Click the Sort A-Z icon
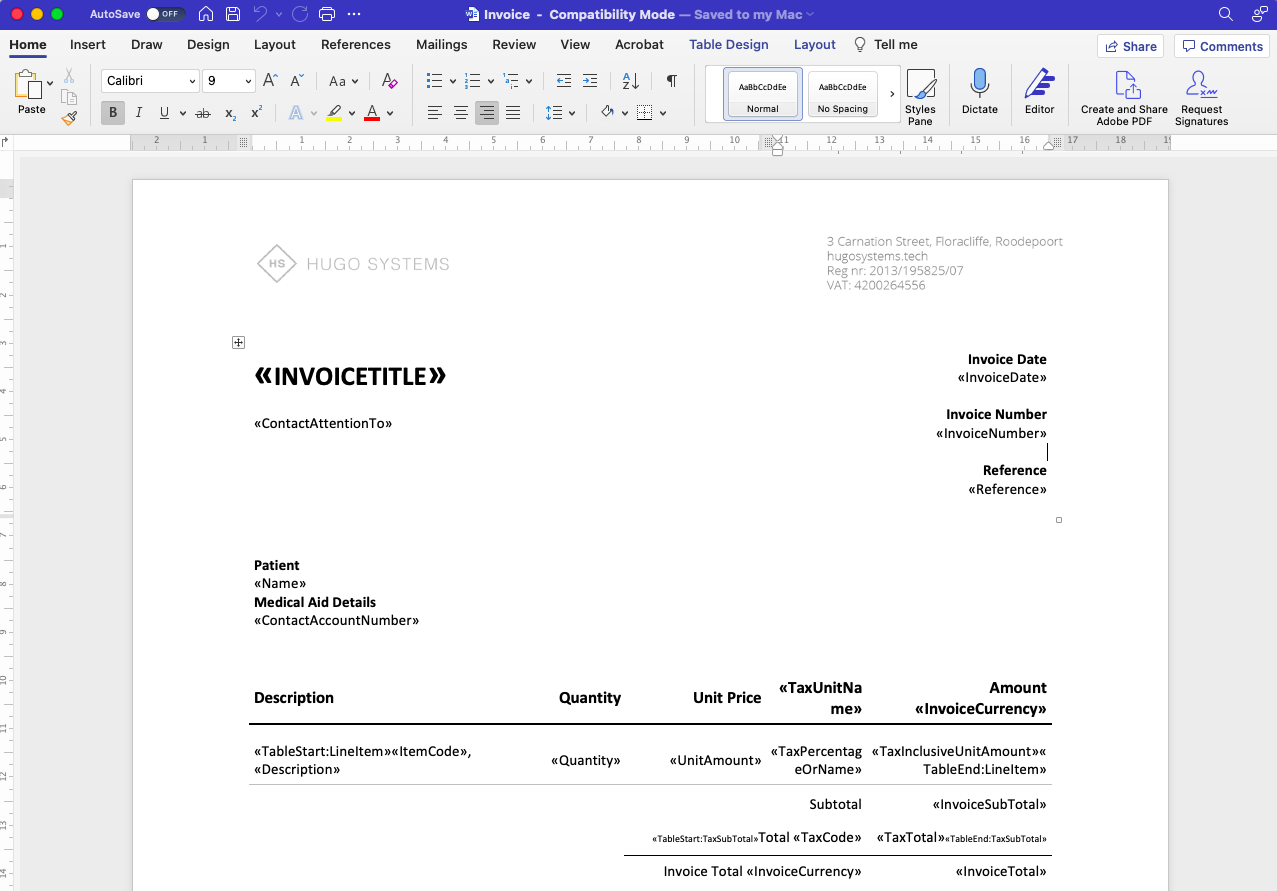 630,82
